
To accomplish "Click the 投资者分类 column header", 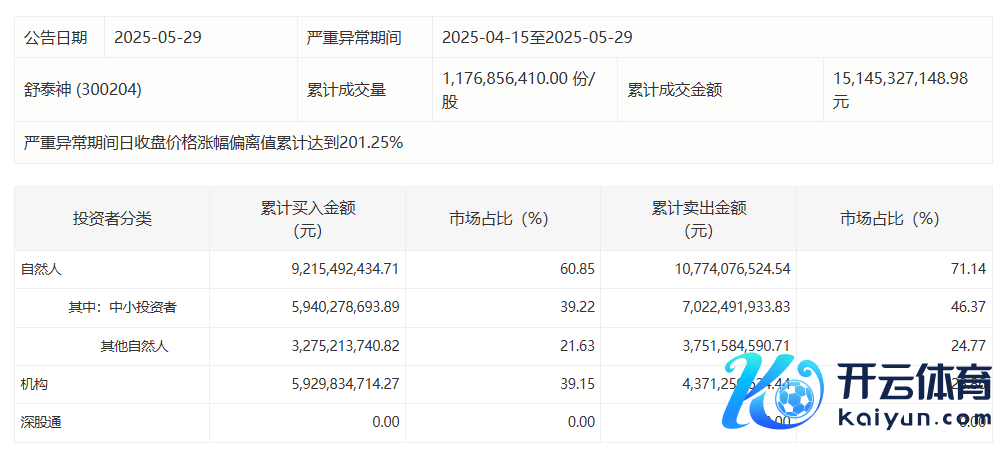I will pos(112,218).
